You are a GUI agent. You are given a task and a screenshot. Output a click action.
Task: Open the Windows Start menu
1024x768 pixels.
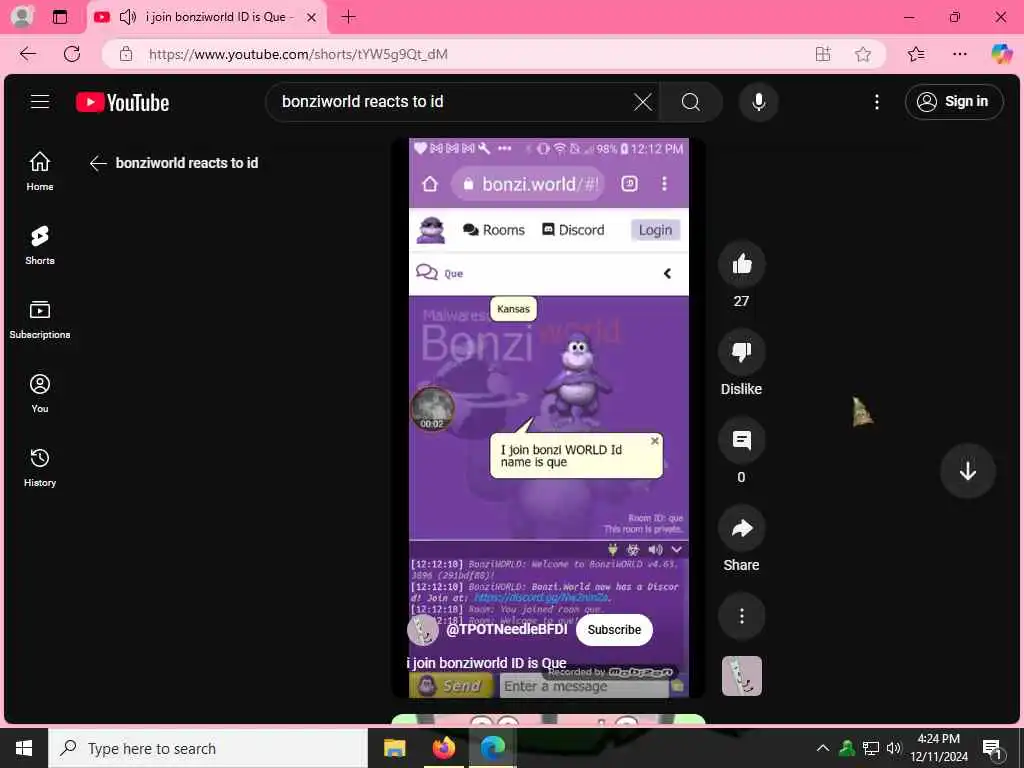[x=24, y=748]
